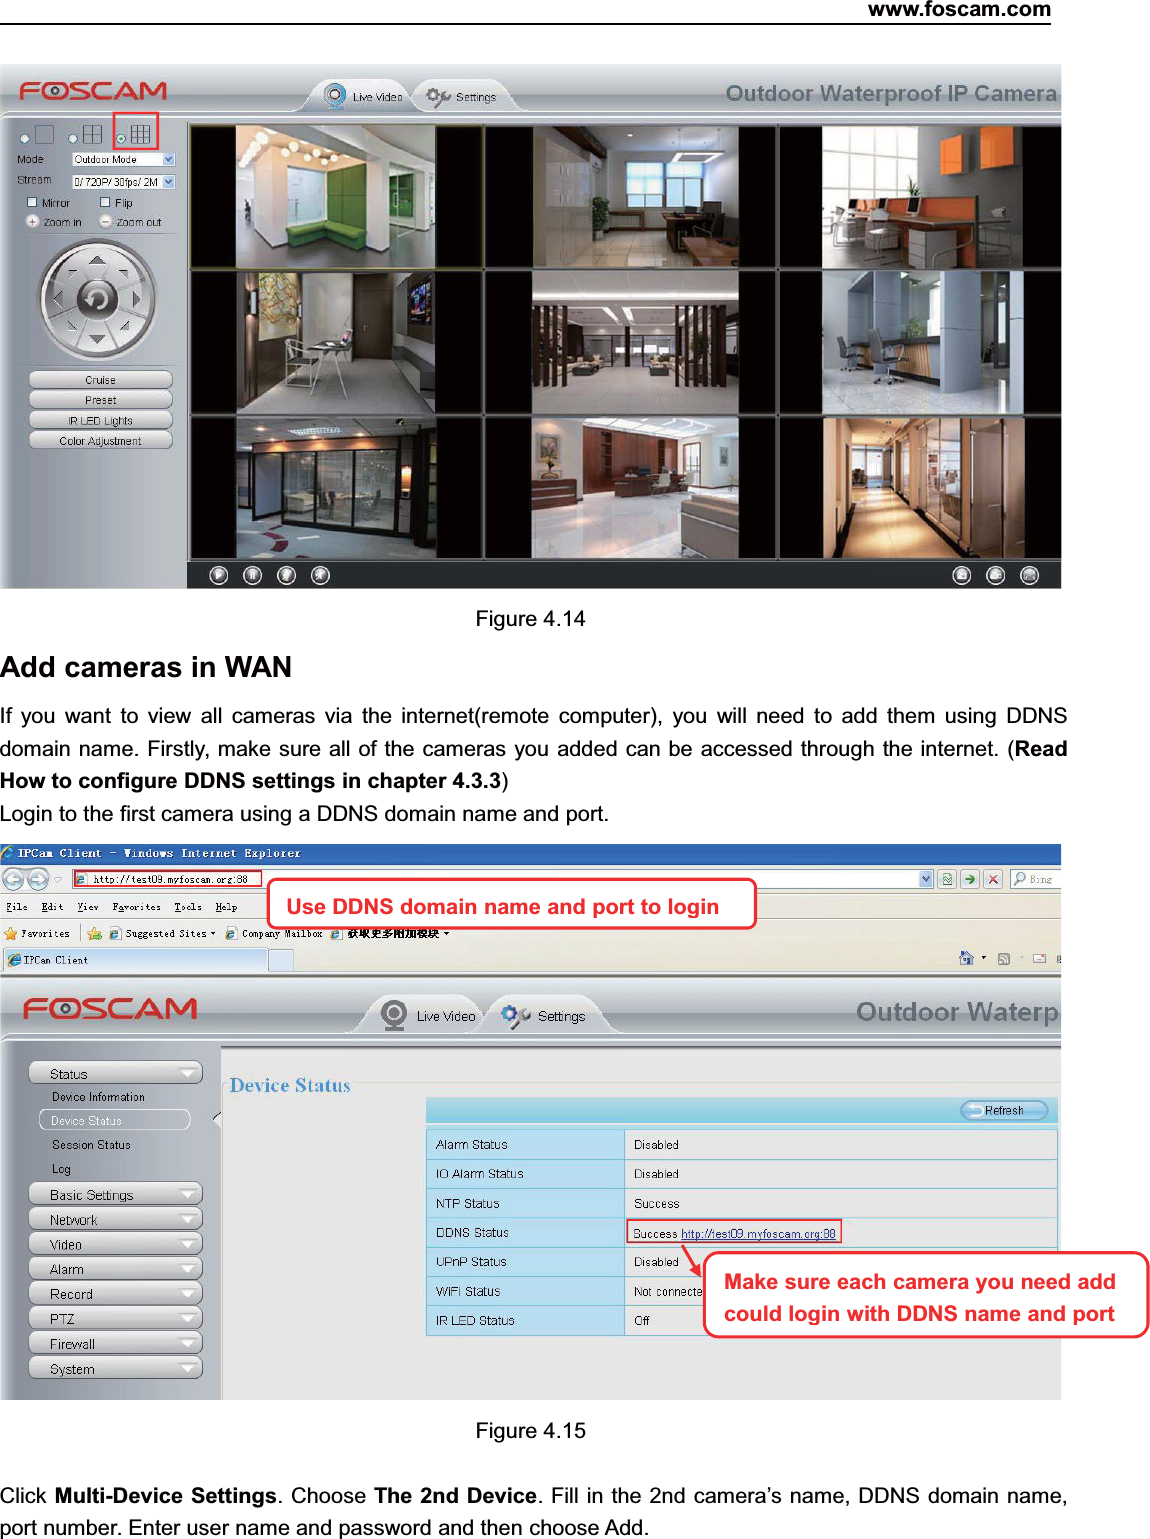
Task: Click the full screen icon at bottom right
Action: coord(1028,574)
